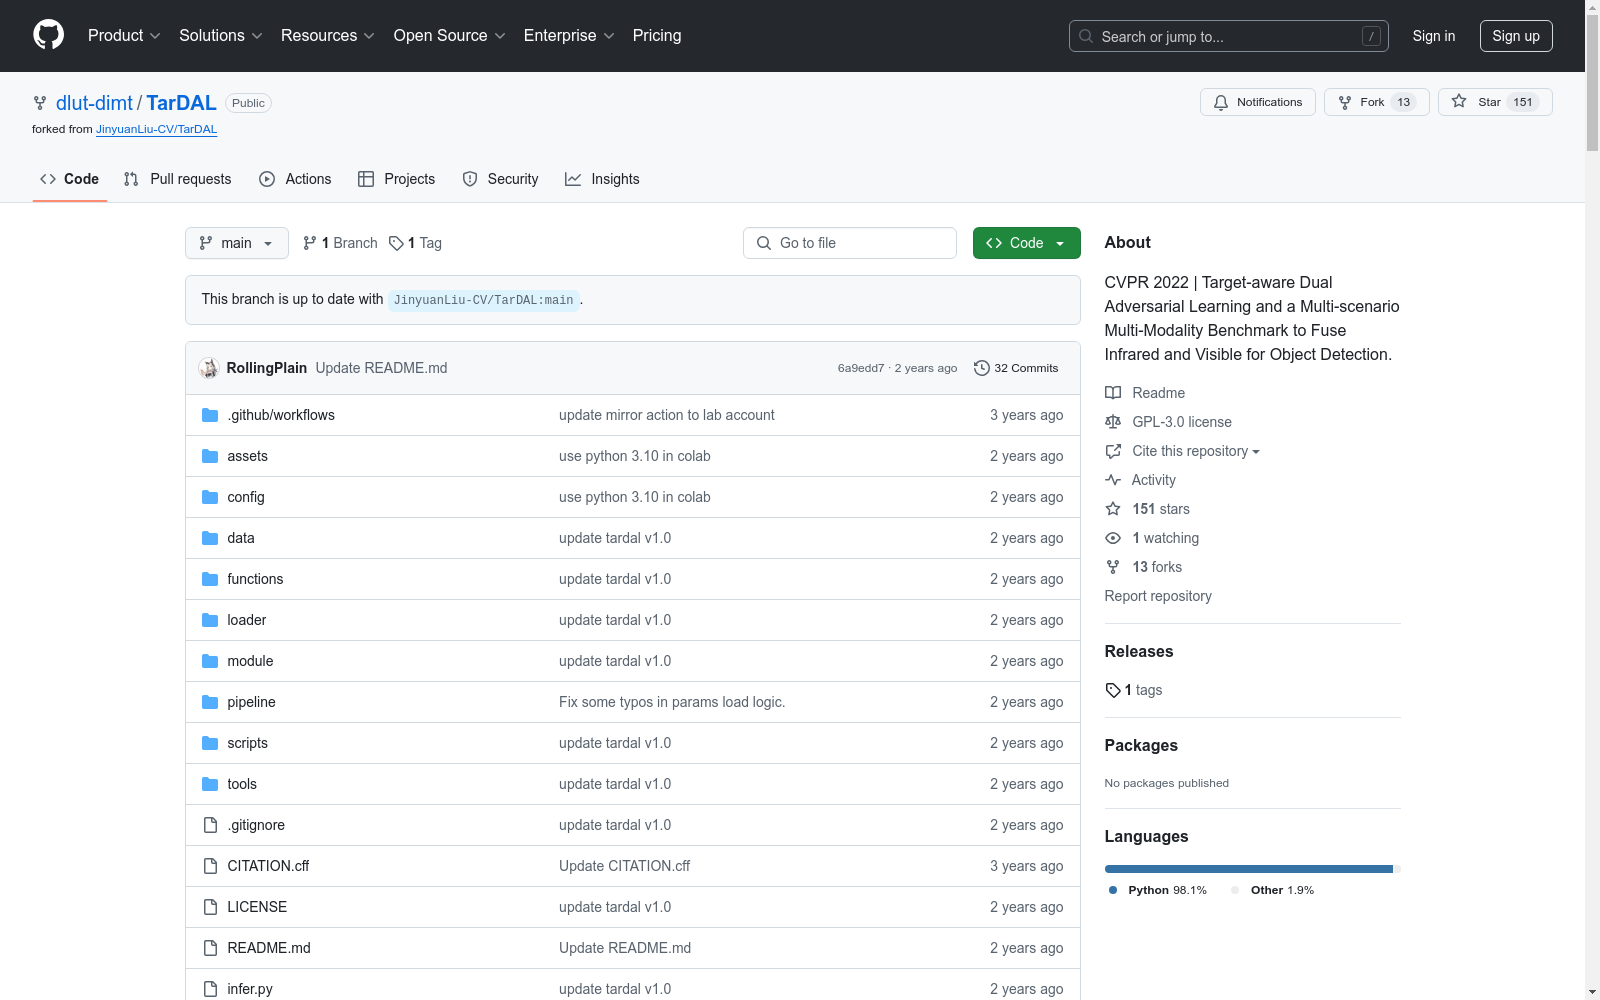This screenshot has height=1000, width=1600.
Task: Open the pipeline folder
Action: click(x=251, y=702)
